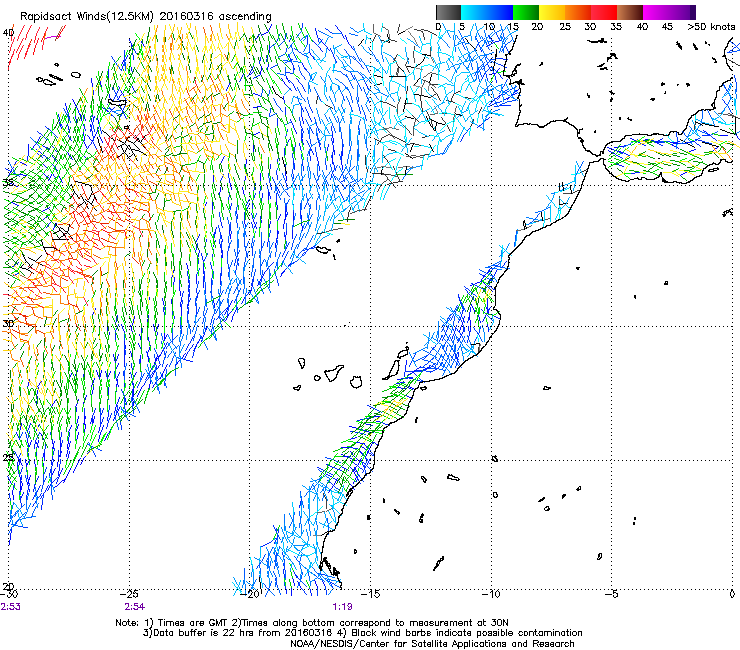
Task: Click the gray 0-5 knots legend segment
Action: tap(448, 12)
